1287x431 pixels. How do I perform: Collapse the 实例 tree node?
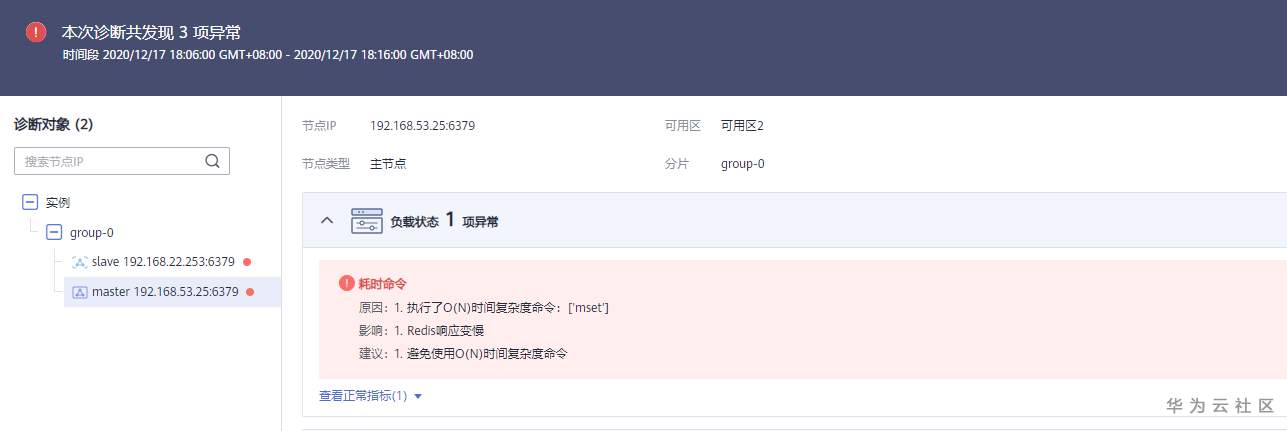(30, 202)
